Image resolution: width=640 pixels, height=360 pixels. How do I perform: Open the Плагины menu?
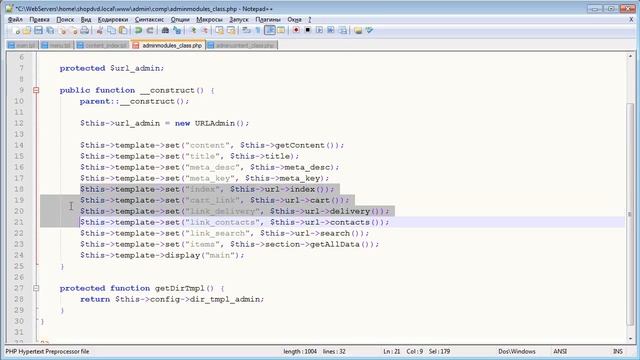268,20
